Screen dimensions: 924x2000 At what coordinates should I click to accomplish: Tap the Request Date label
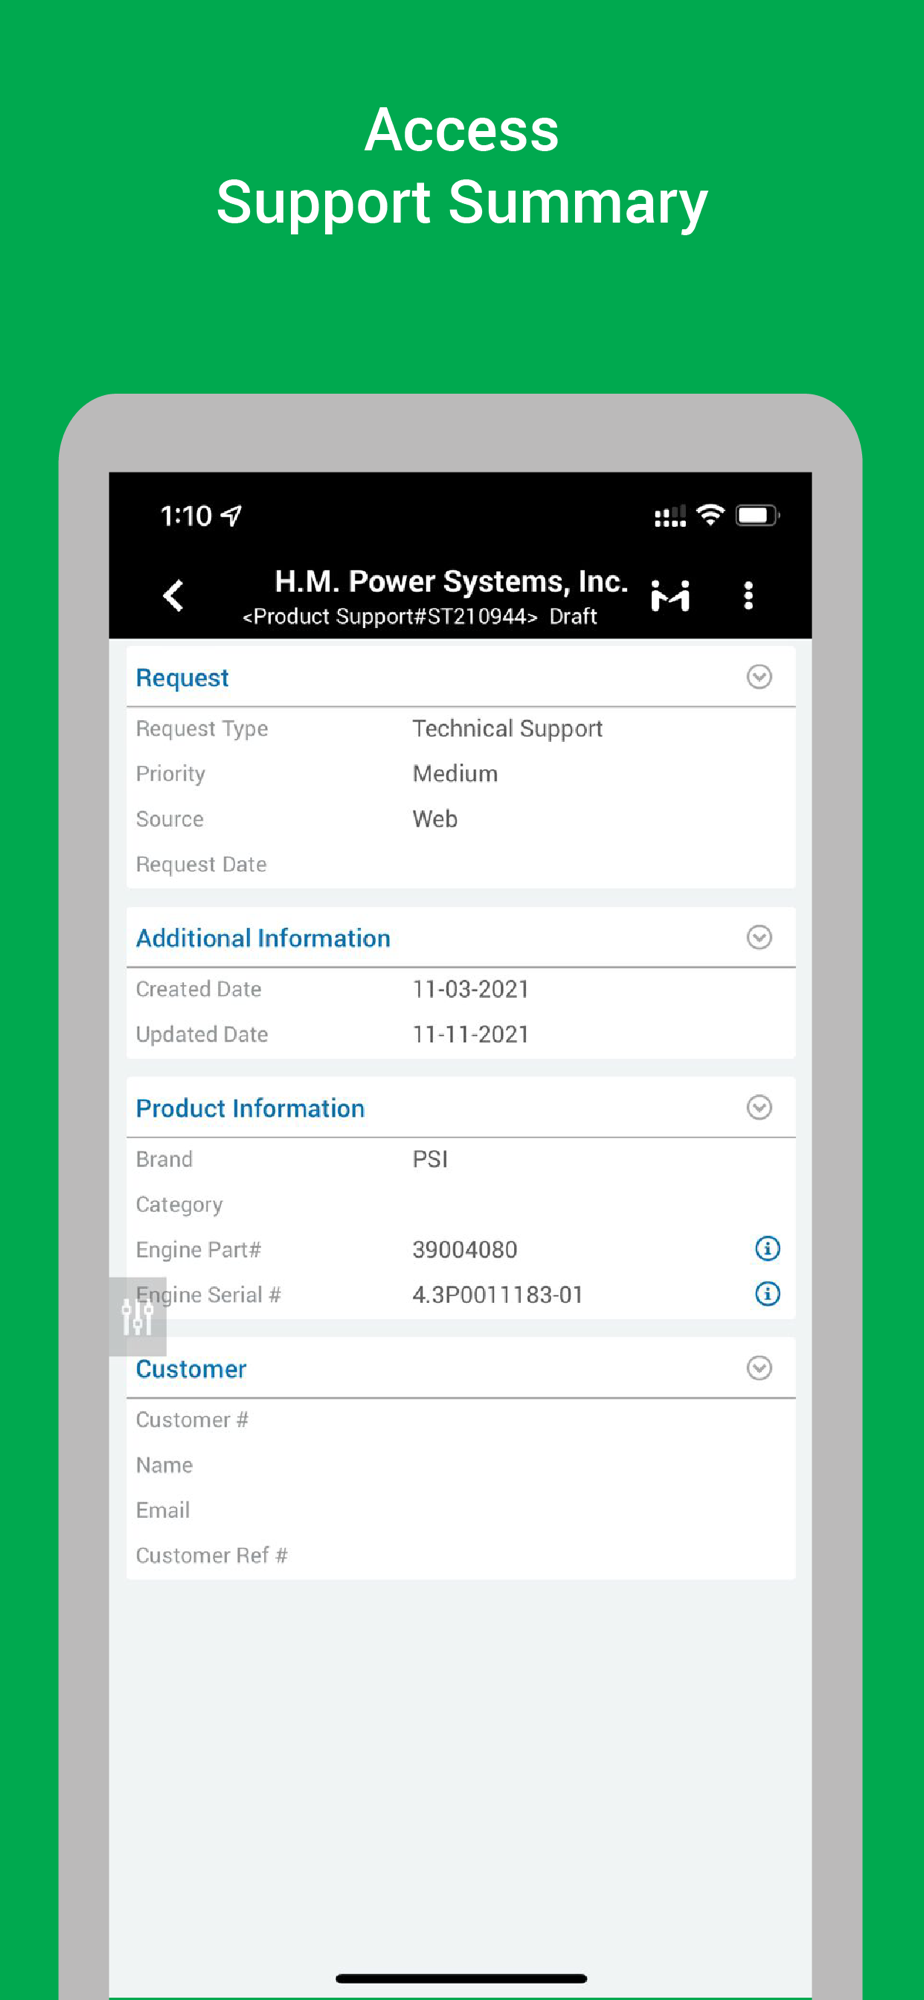[201, 864]
